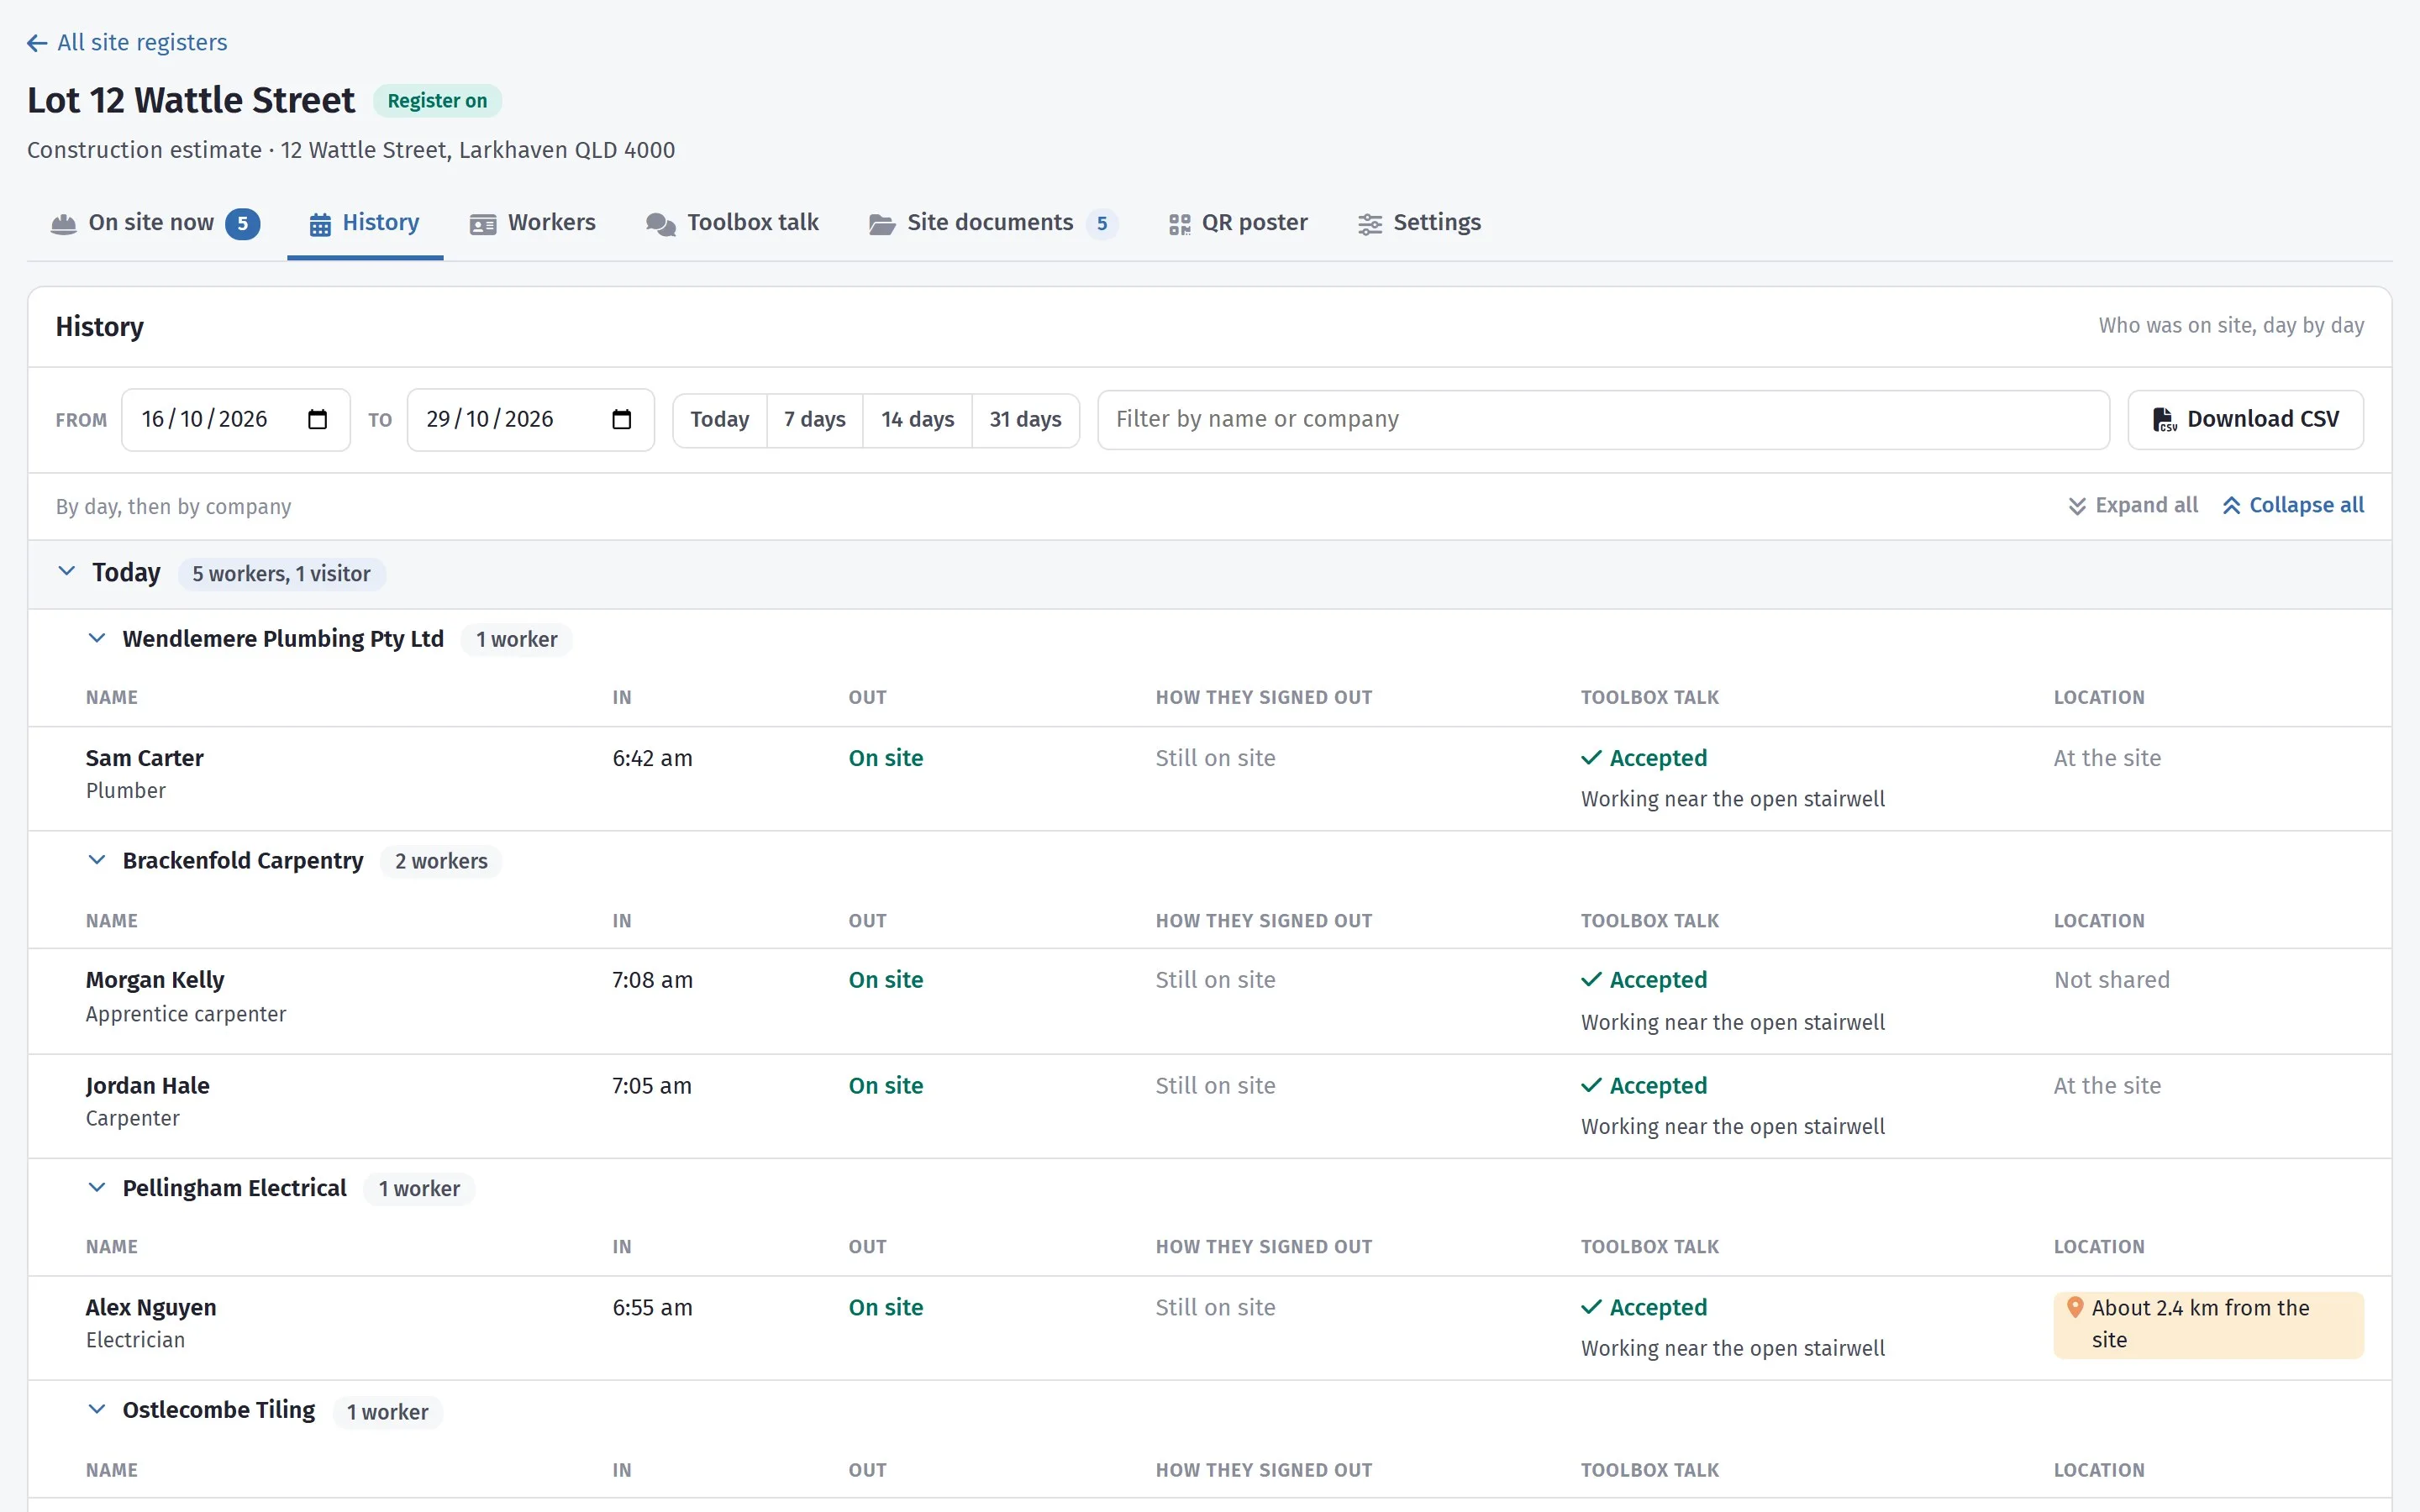Image resolution: width=2420 pixels, height=1512 pixels.
Task: Collapse the Today day group chevron
Action: (x=67, y=571)
